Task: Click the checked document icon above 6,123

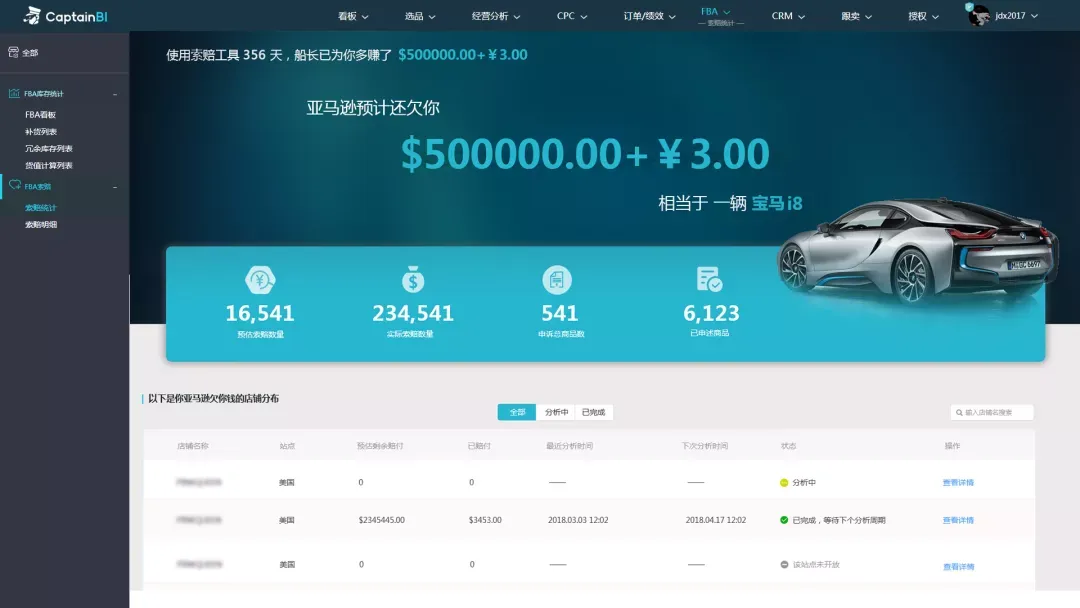Action: (709, 279)
